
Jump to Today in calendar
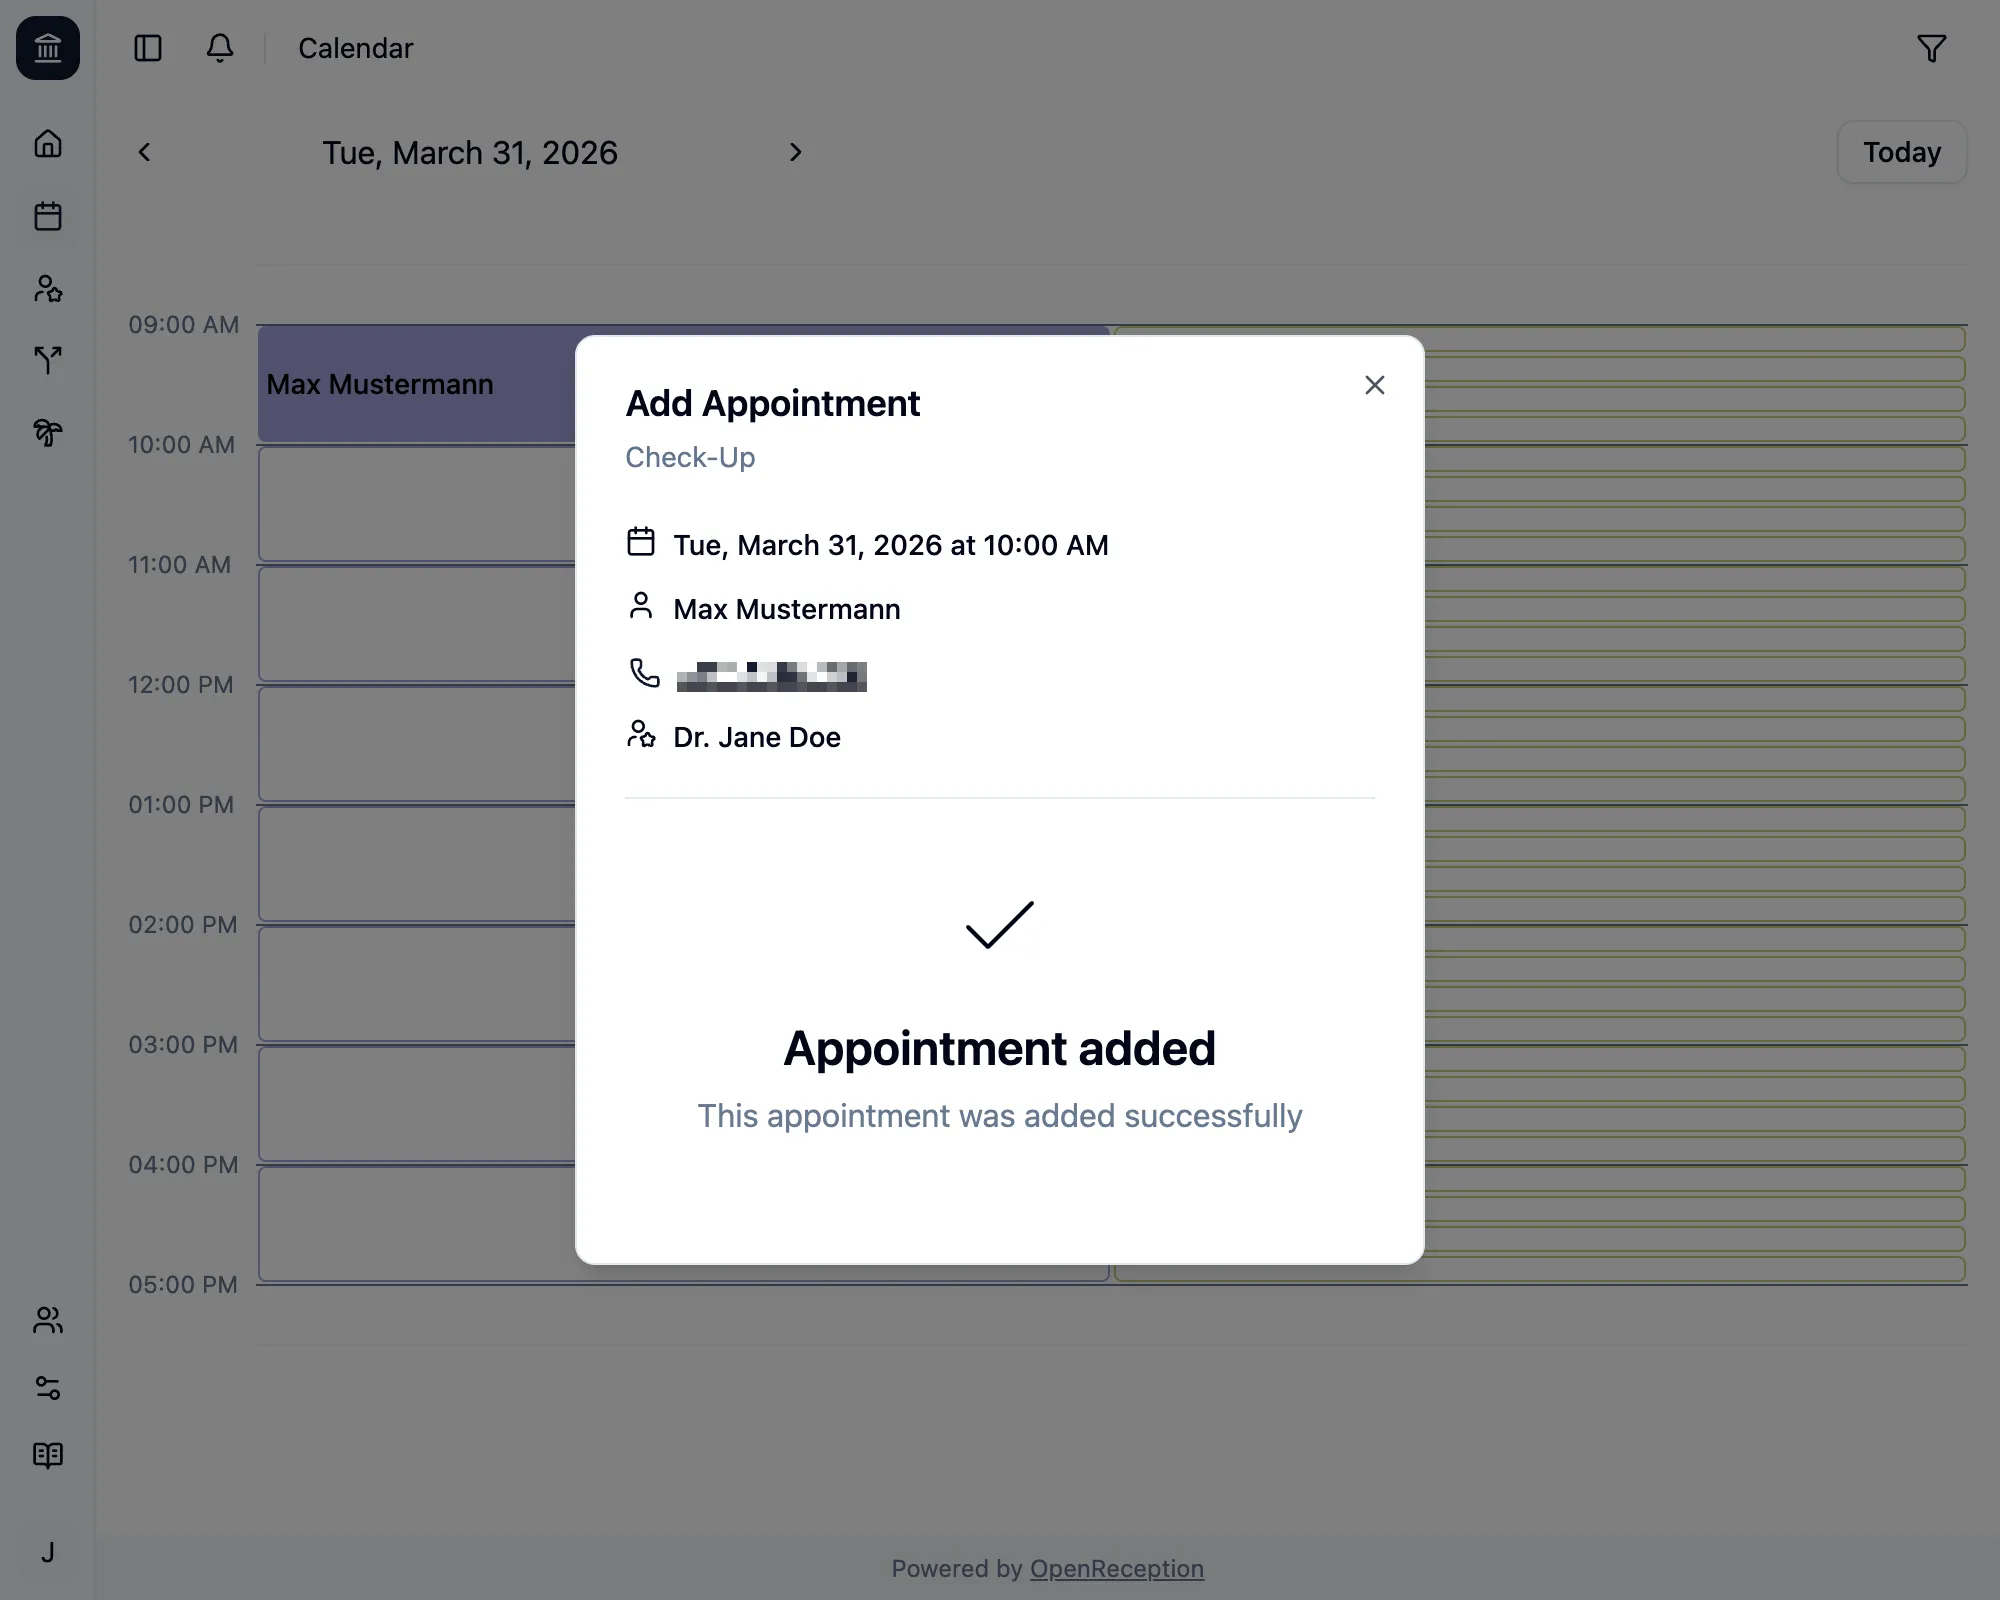coord(1901,152)
